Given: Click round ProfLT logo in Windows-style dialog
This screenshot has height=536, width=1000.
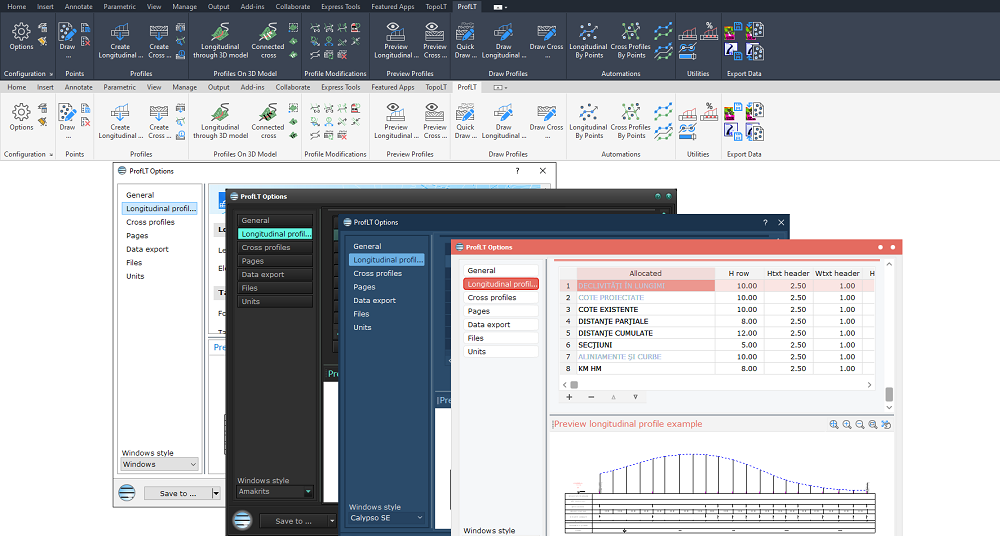Looking at the screenshot, I should pos(127,493).
